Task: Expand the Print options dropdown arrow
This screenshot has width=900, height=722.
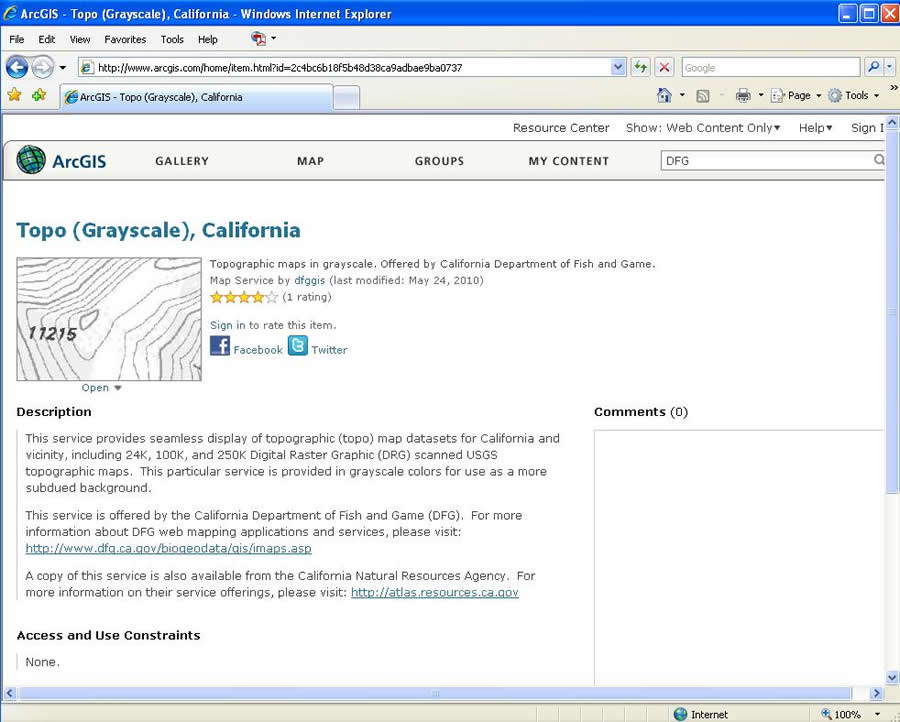Action: (x=761, y=95)
